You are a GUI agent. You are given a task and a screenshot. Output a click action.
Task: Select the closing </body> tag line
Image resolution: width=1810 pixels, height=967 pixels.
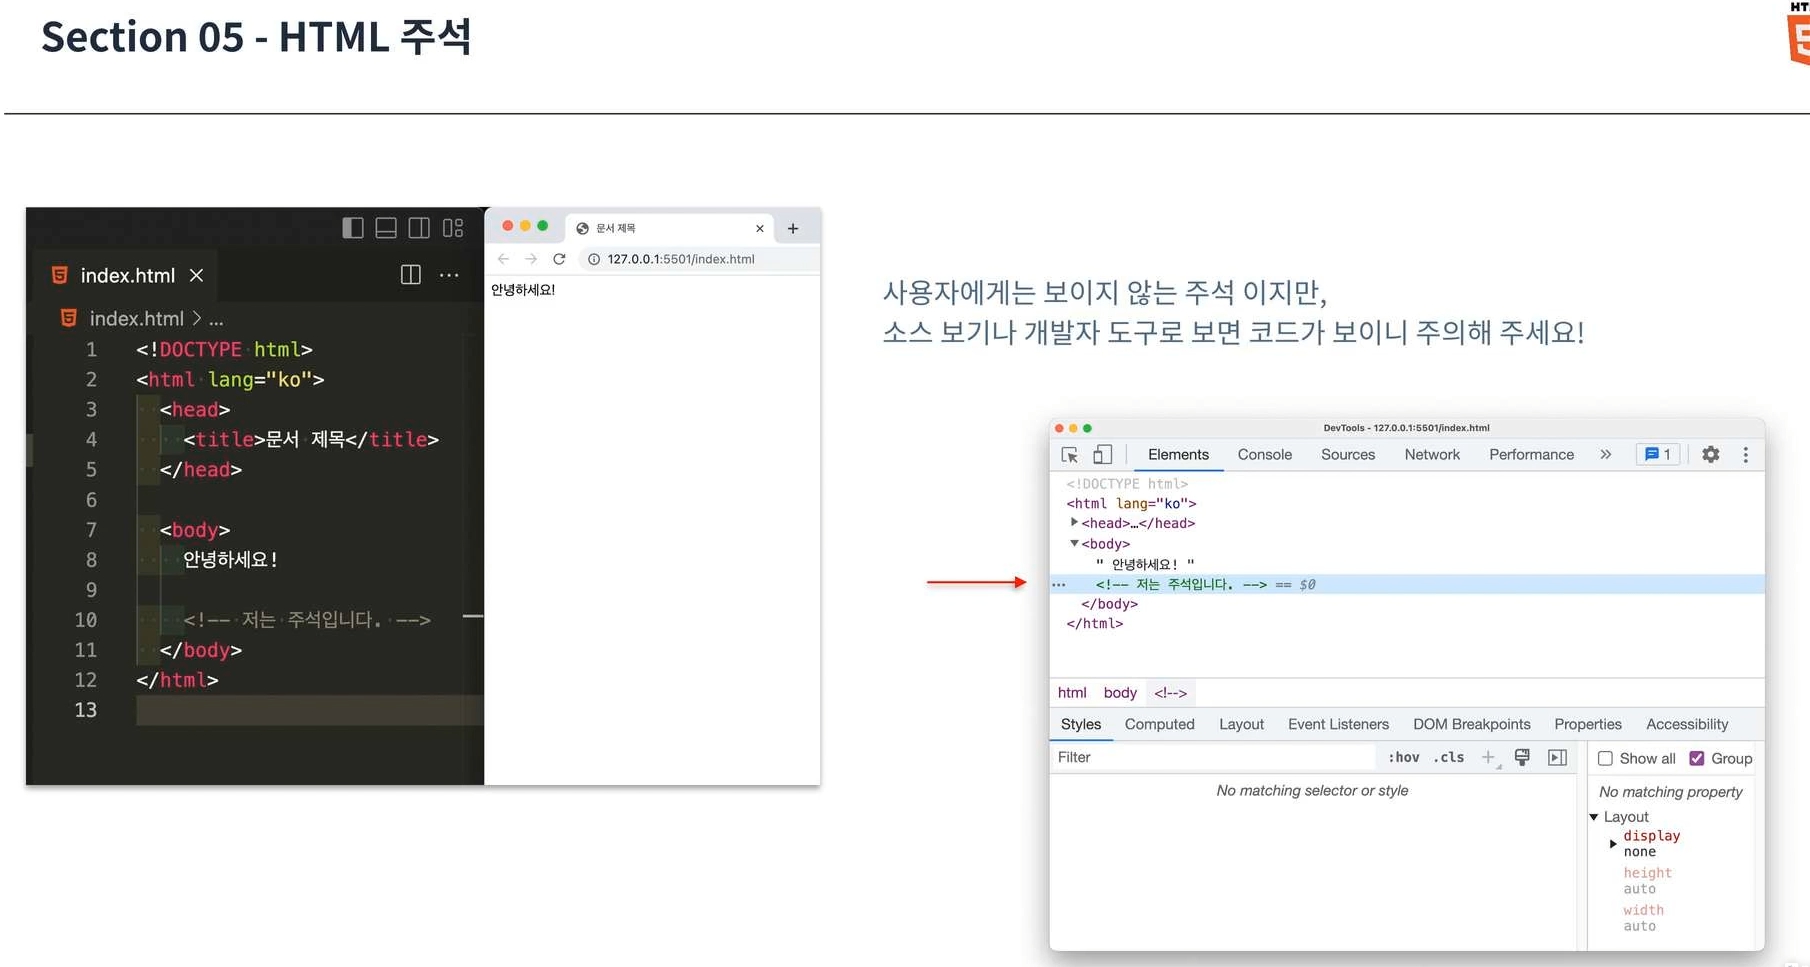pyautogui.click(x=1109, y=604)
